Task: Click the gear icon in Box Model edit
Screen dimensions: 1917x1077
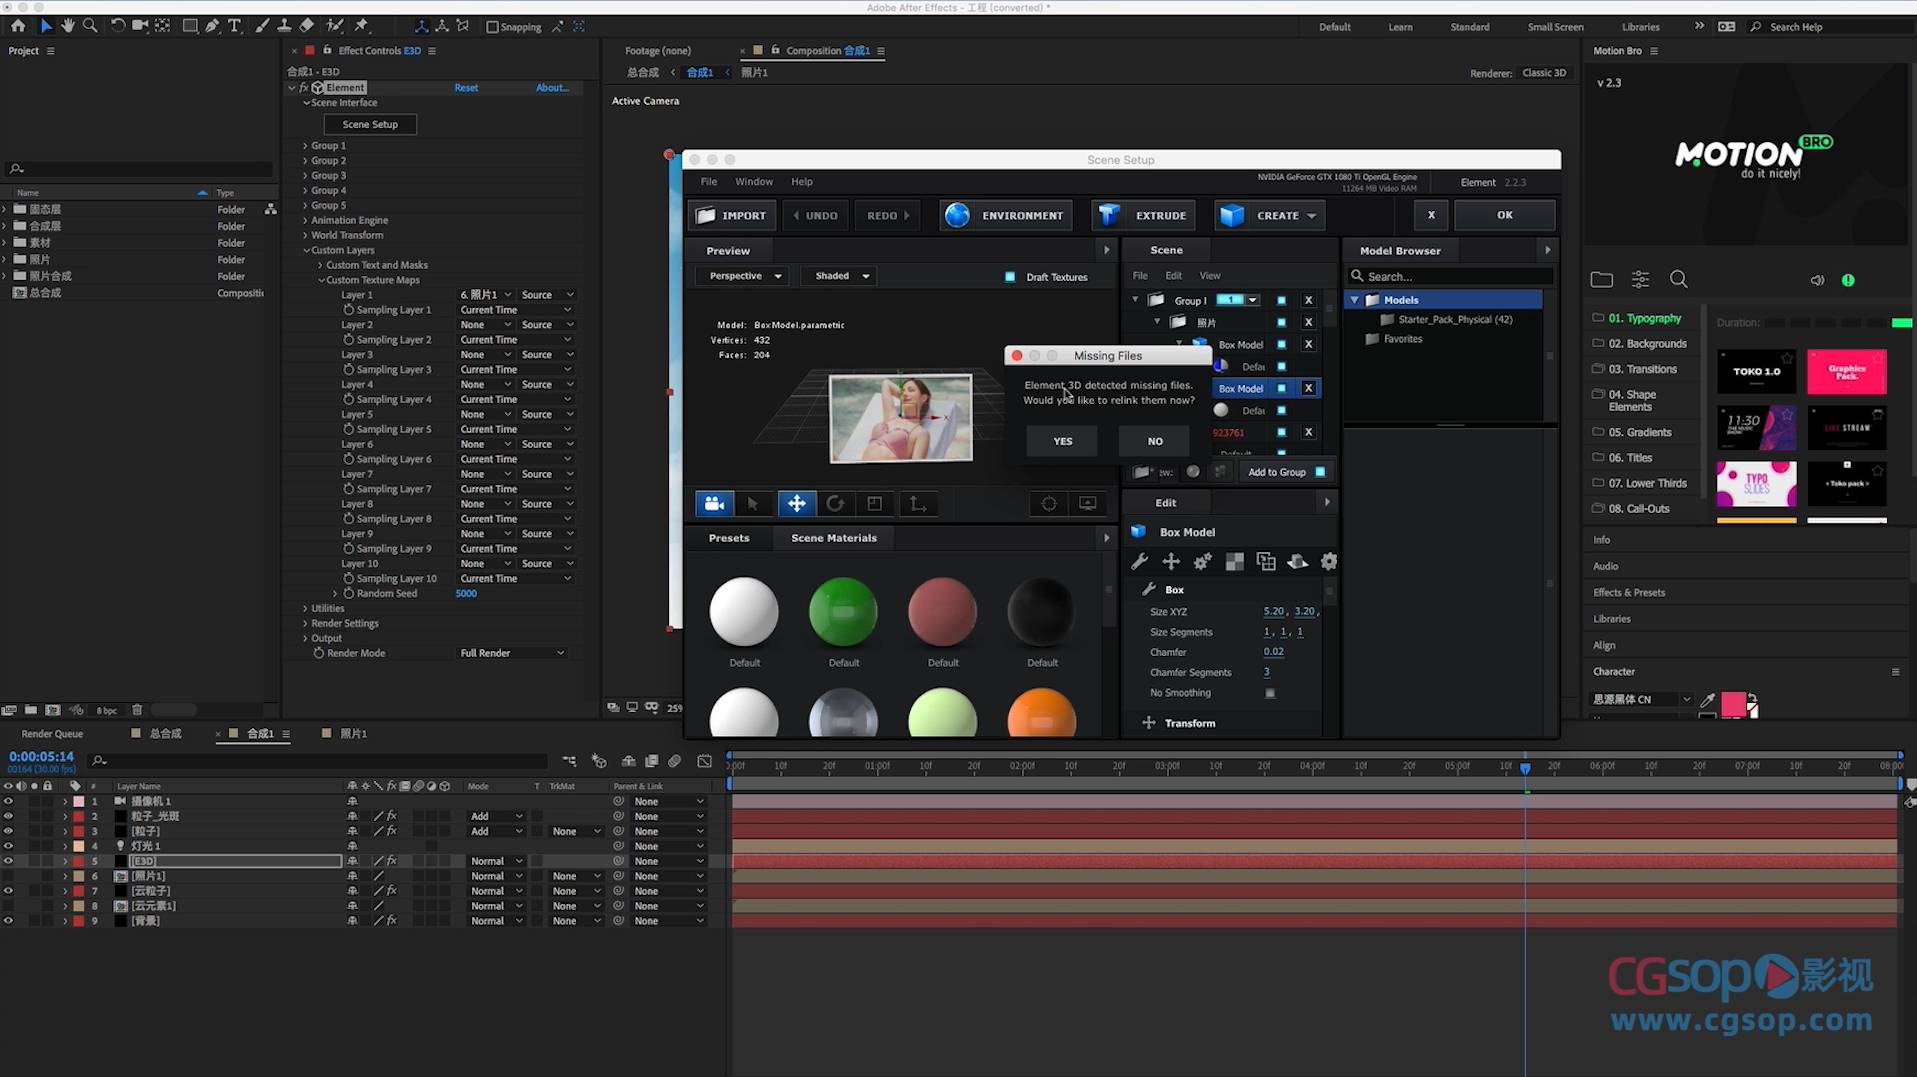Action: [x=1328, y=562]
